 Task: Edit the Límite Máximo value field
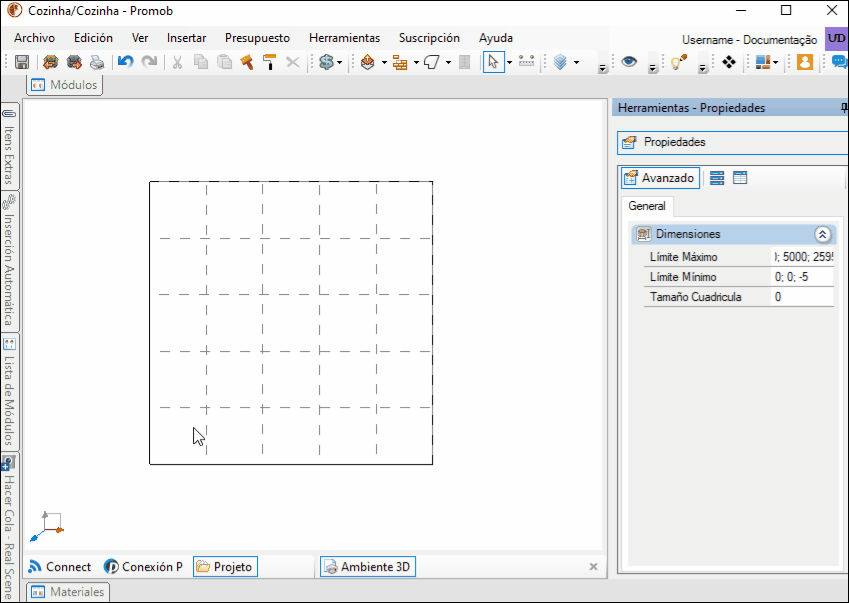click(803, 257)
